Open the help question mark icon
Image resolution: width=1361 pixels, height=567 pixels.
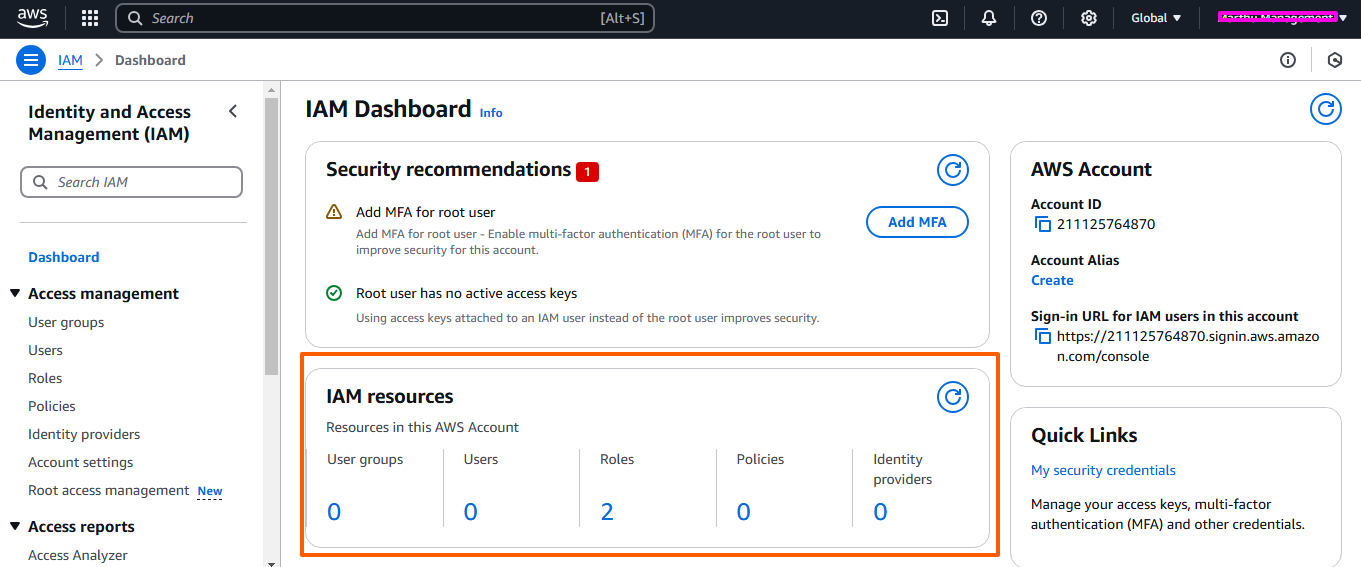(x=1039, y=18)
